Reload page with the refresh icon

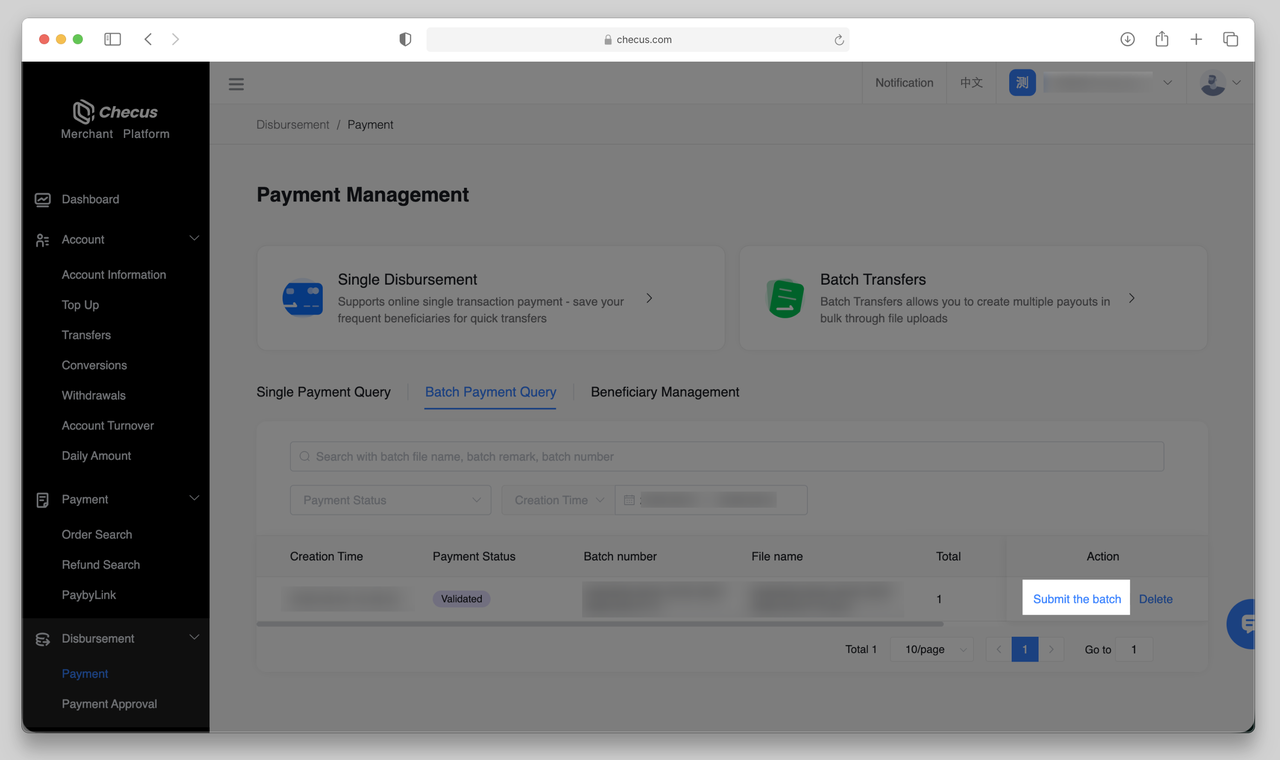point(839,40)
